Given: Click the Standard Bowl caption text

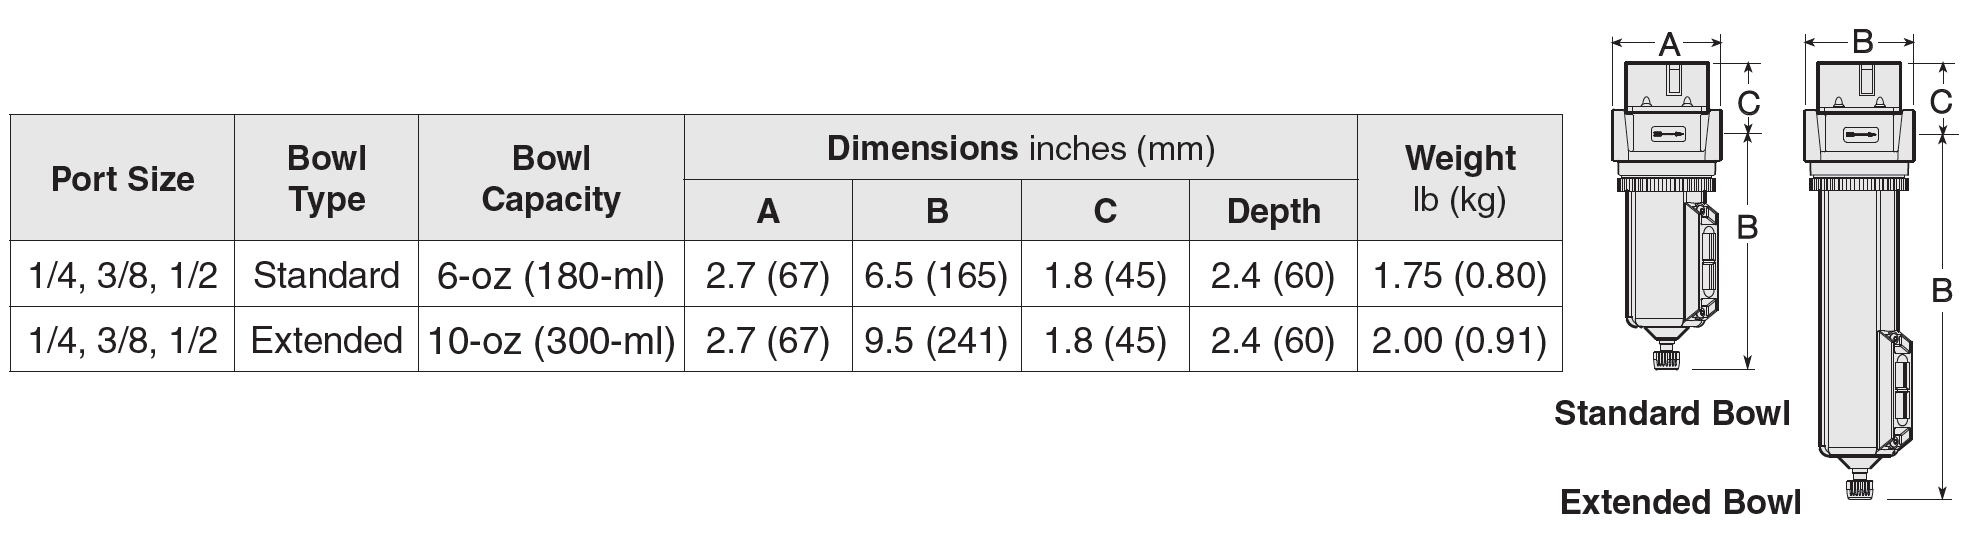Looking at the screenshot, I should tap(1671, 413).
